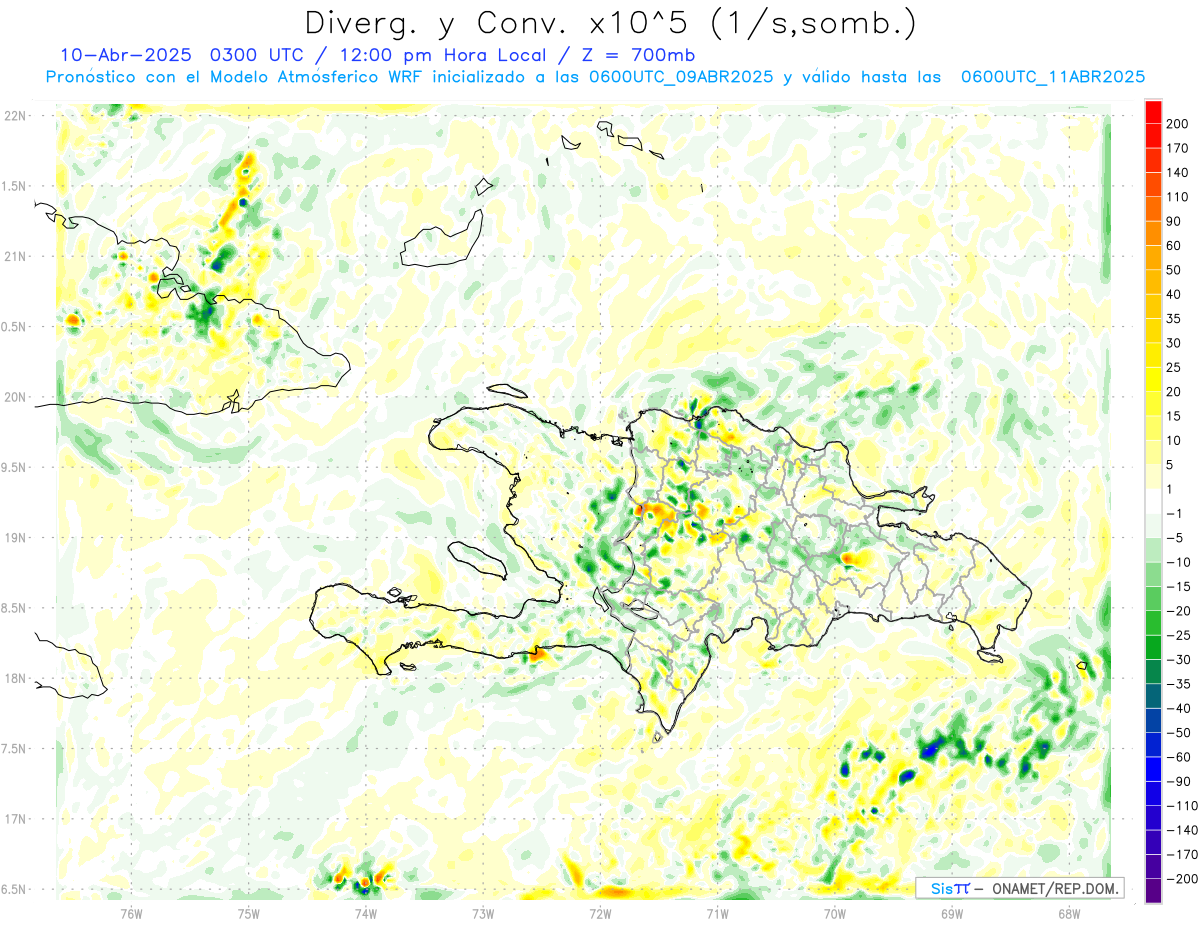Click the positive "90" color bar value
Screen dimensions: 1200x927
[x=1174, y=221]
